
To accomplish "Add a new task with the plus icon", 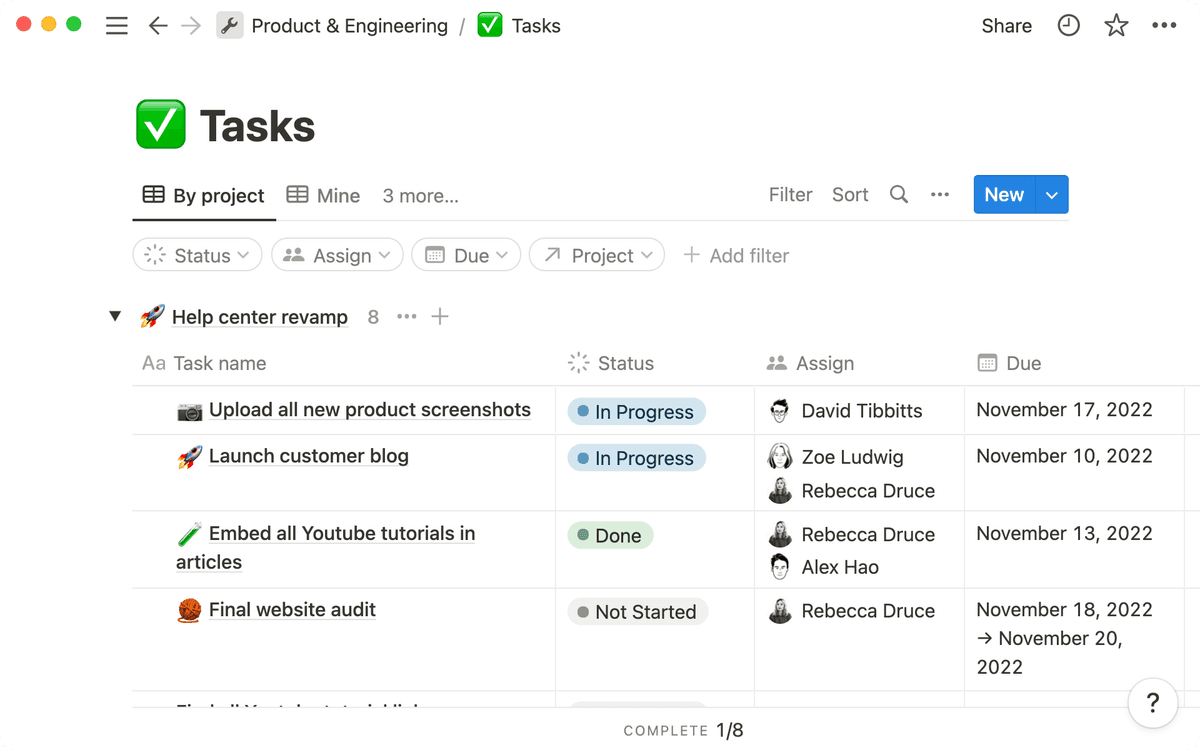I will point(440,316).
